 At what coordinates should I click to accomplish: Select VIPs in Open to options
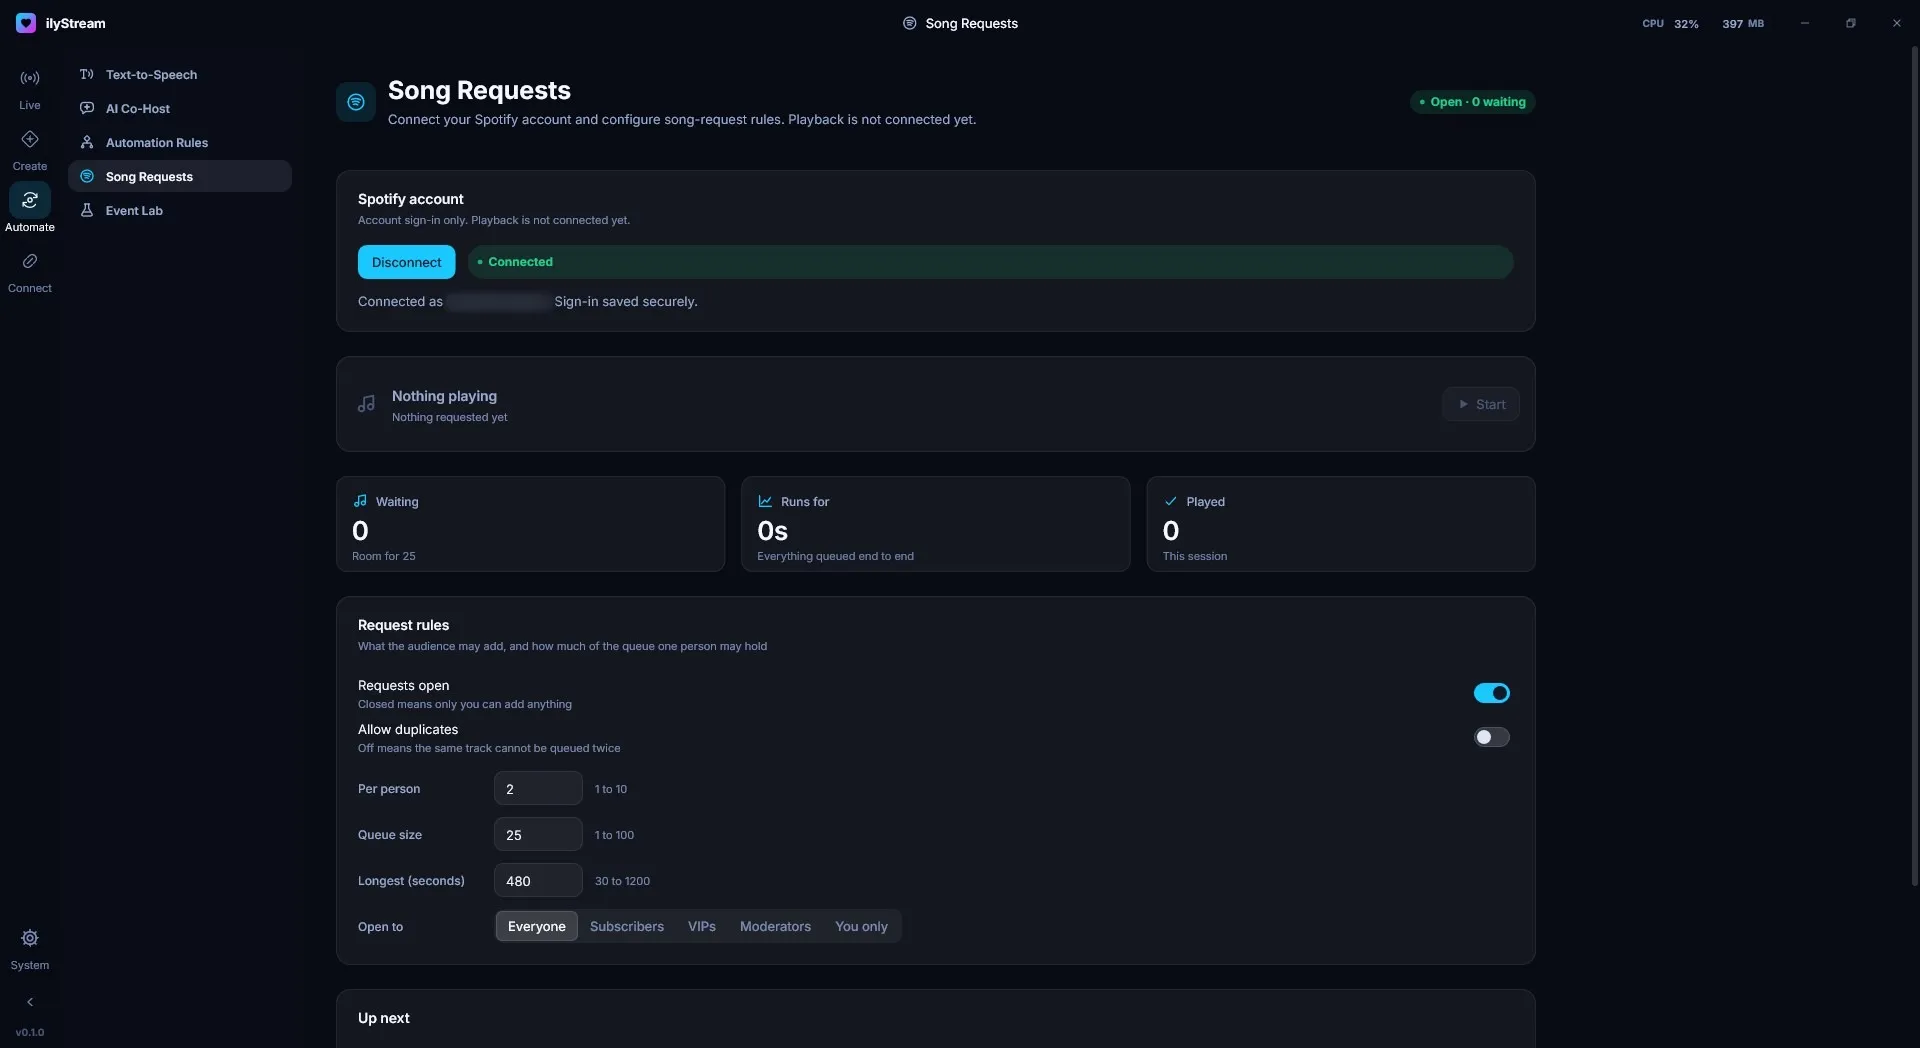tap(702, 927)
